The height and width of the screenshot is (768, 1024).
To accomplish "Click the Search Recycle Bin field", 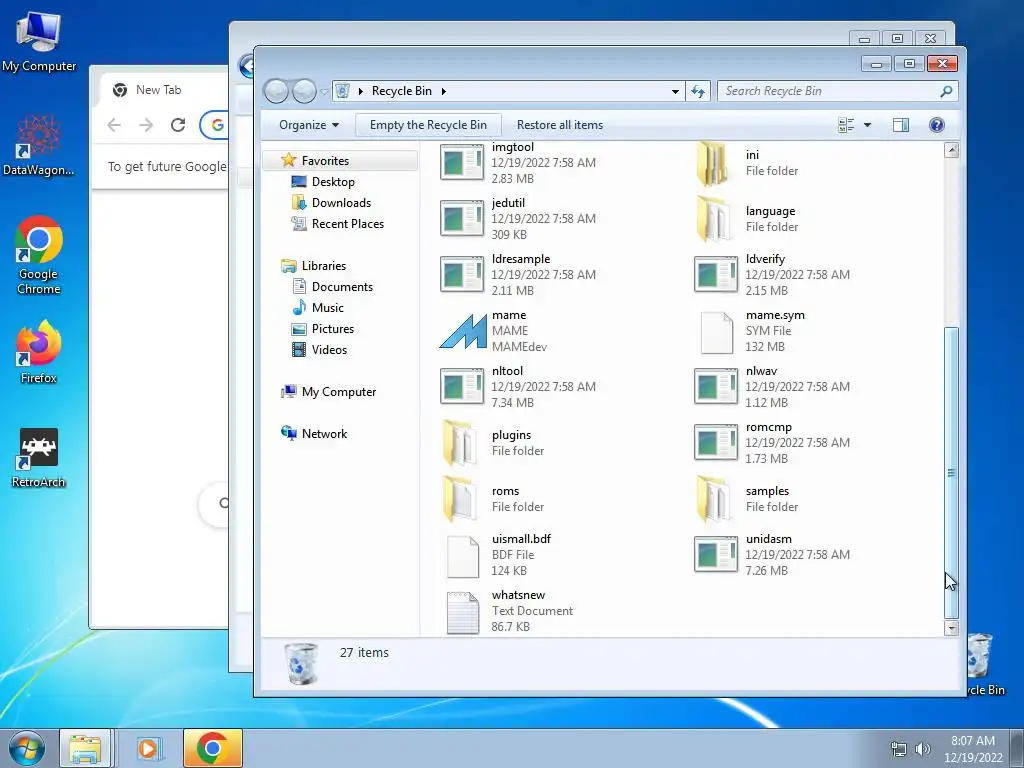I will tap(837, 91).
